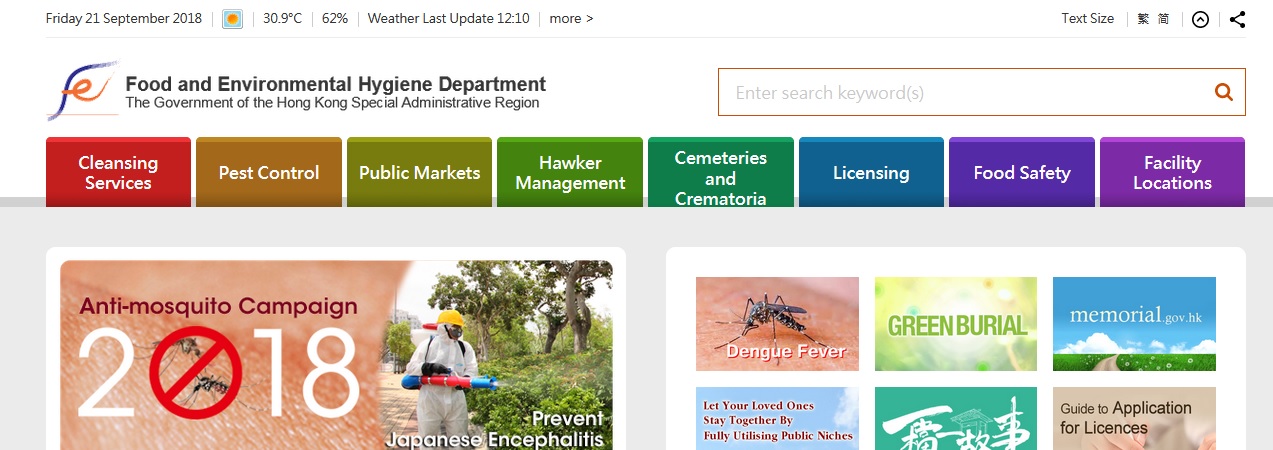Switch to Simplified Chinese (简)
Viewport: 1273px width, 450px height.
click(x=1163, y=19)
